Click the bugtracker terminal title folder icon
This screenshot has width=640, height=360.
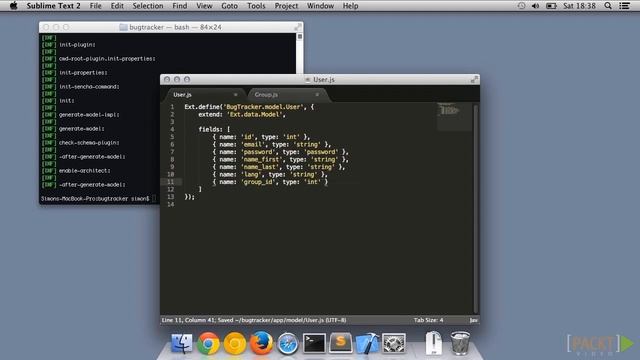(123, 27)
